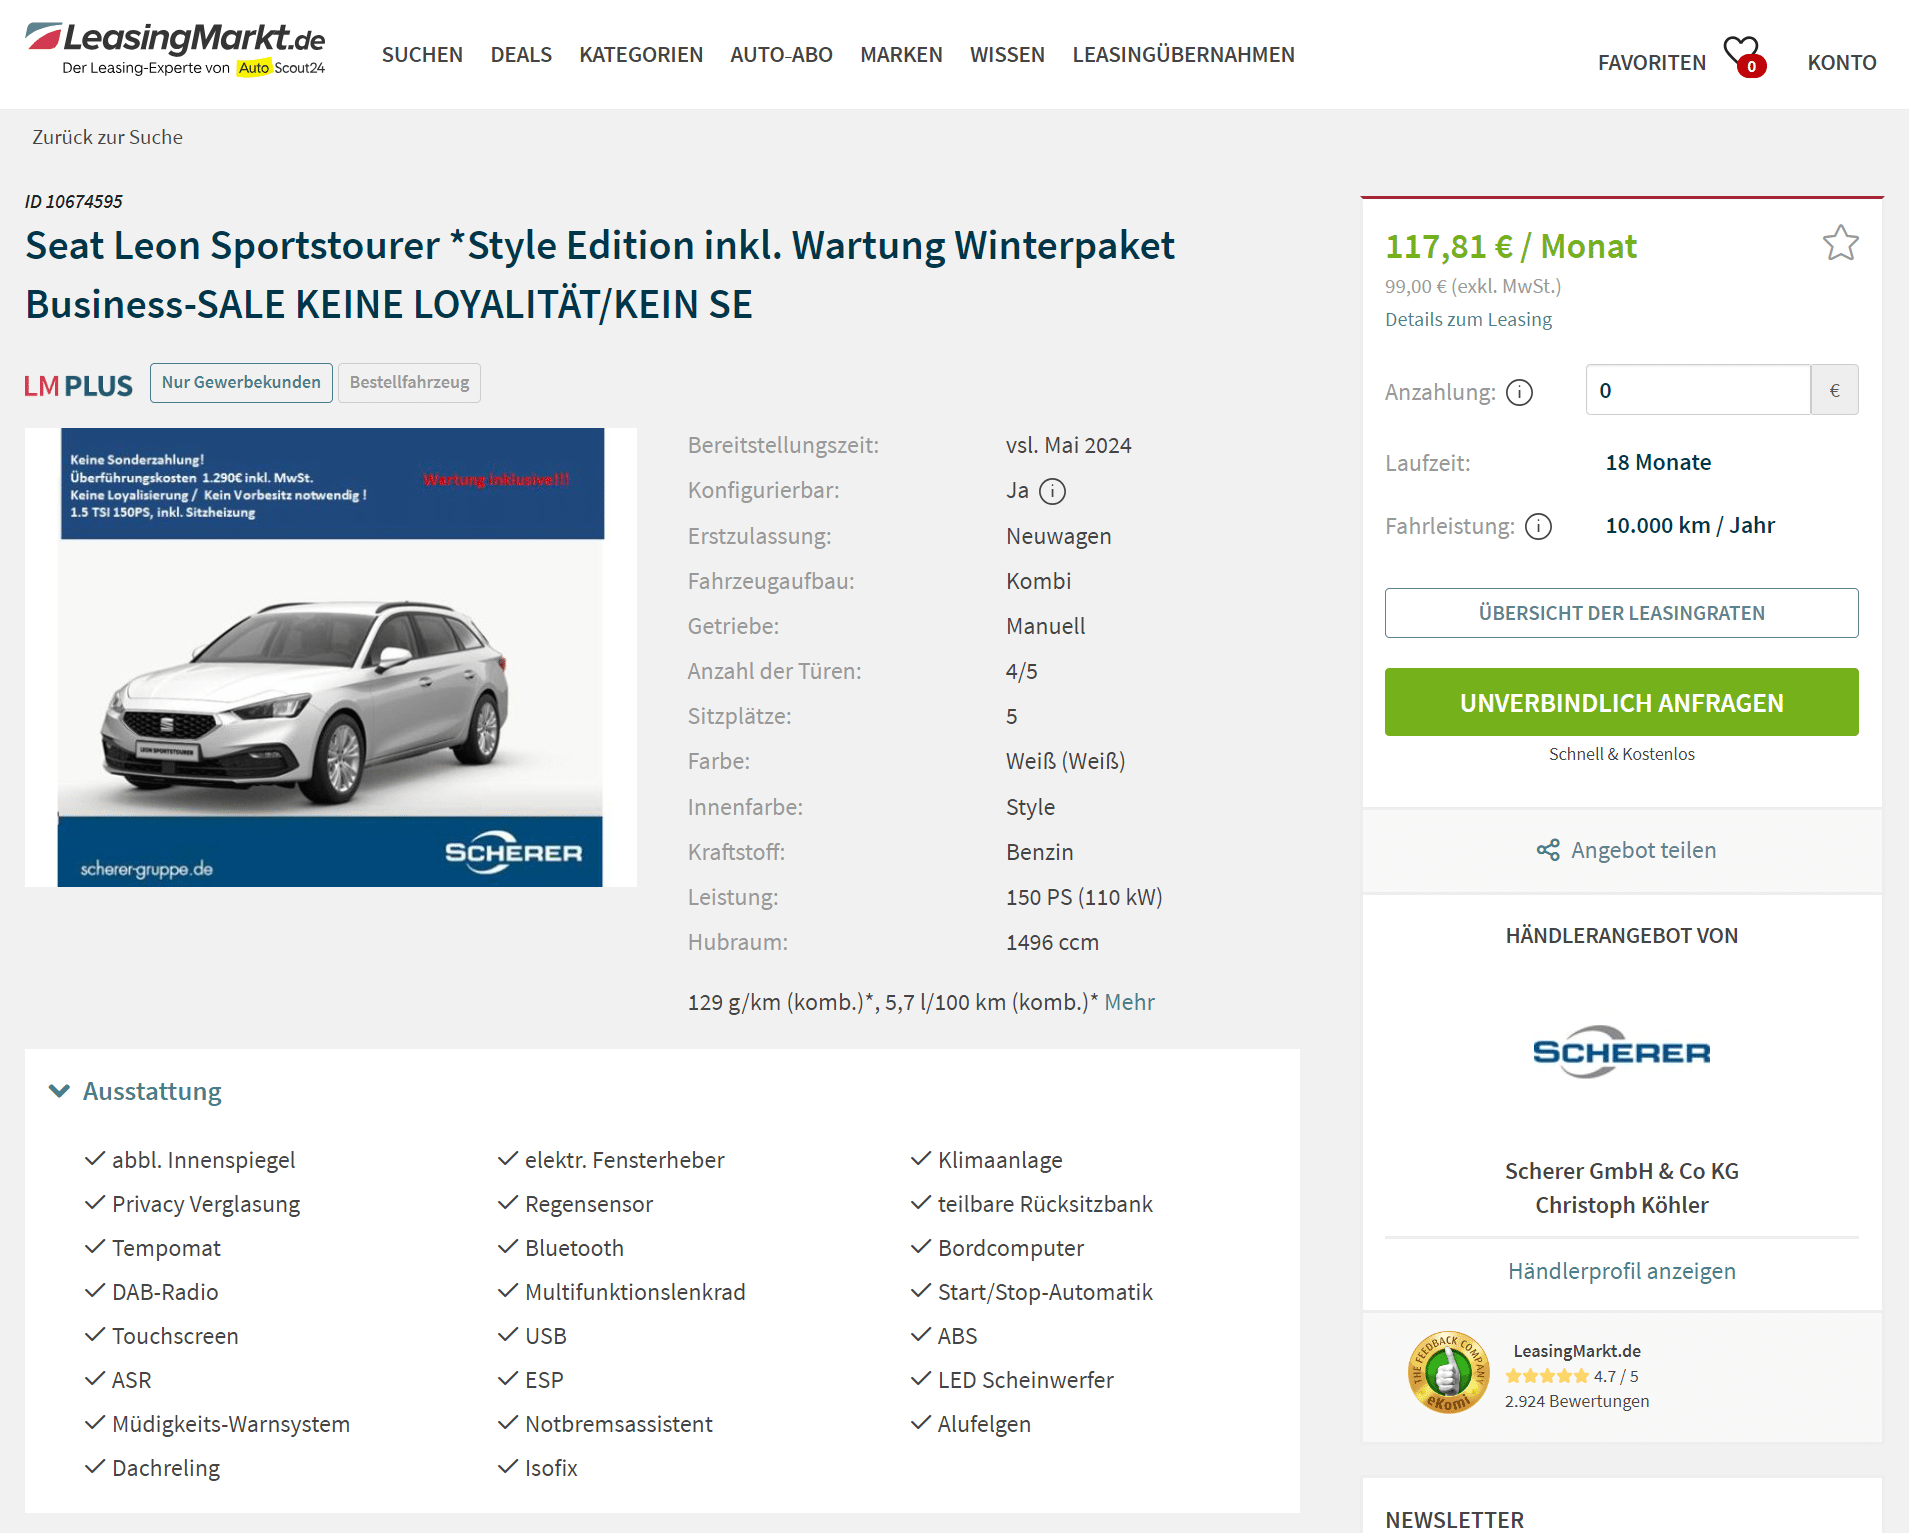Open the FAVORITEN link
The width and height of the screenshot is (1909, 1533).
tap(1652, 63)
